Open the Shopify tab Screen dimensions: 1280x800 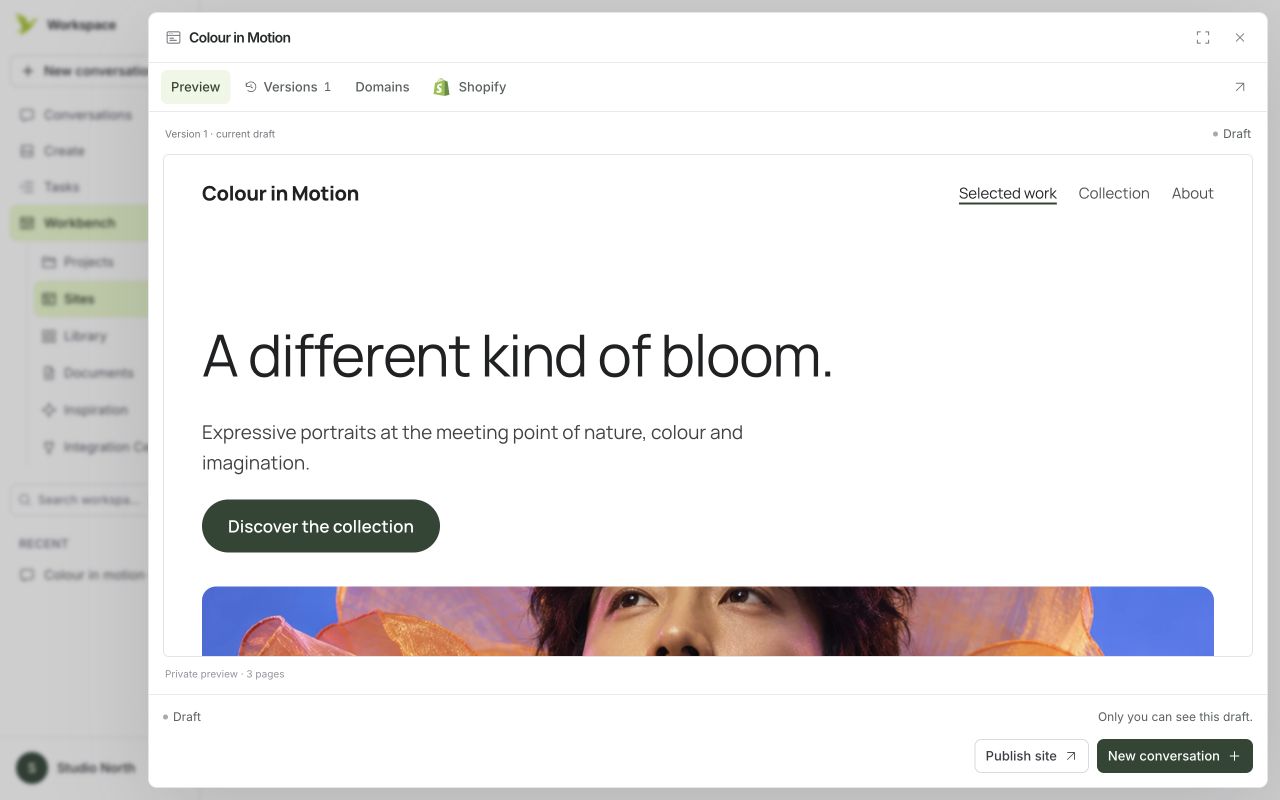pyautogui.click(x=470, y=87)
